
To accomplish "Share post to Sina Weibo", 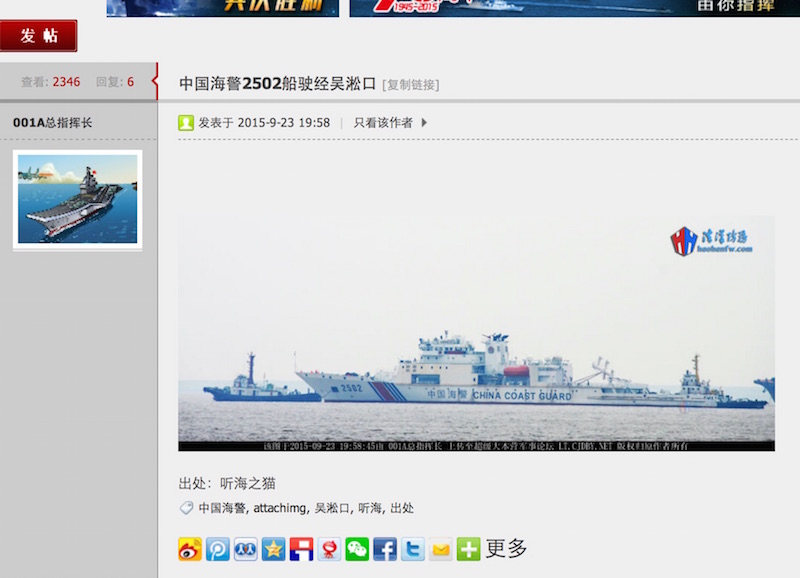I will point(190,549).
